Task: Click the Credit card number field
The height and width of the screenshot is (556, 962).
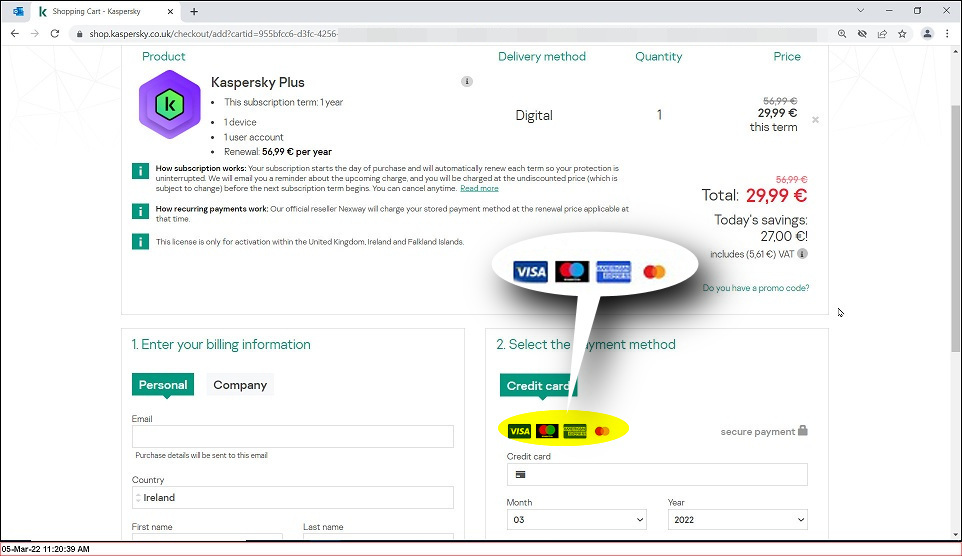Action: (x=657, y=474)
